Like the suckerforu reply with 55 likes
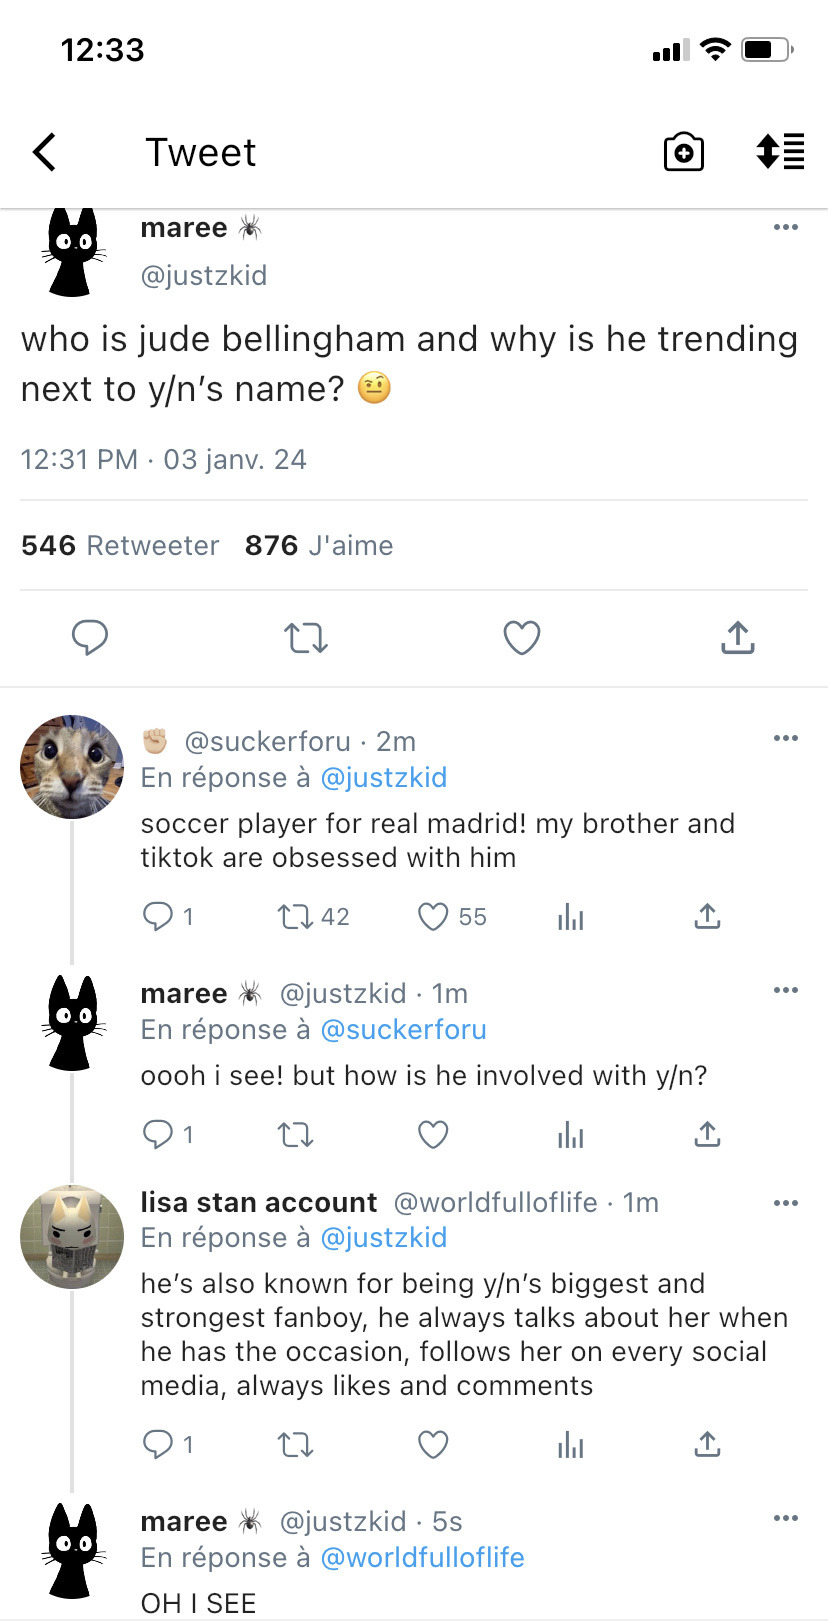828x1624 pixels. click(433, 916)
